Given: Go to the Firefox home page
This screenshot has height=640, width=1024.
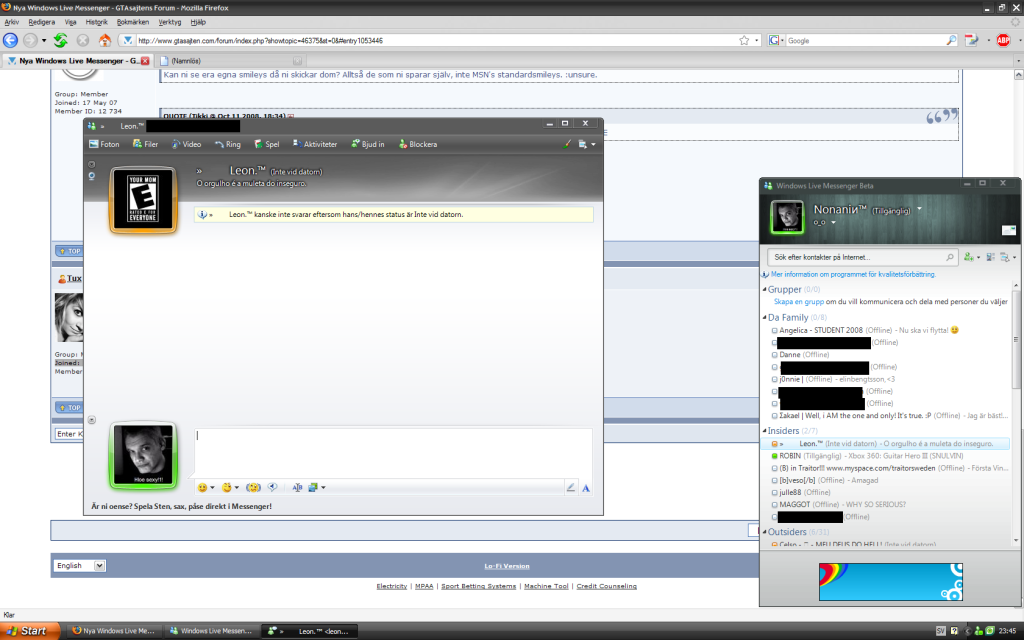Looking at the screenshot, I should 104,40.
